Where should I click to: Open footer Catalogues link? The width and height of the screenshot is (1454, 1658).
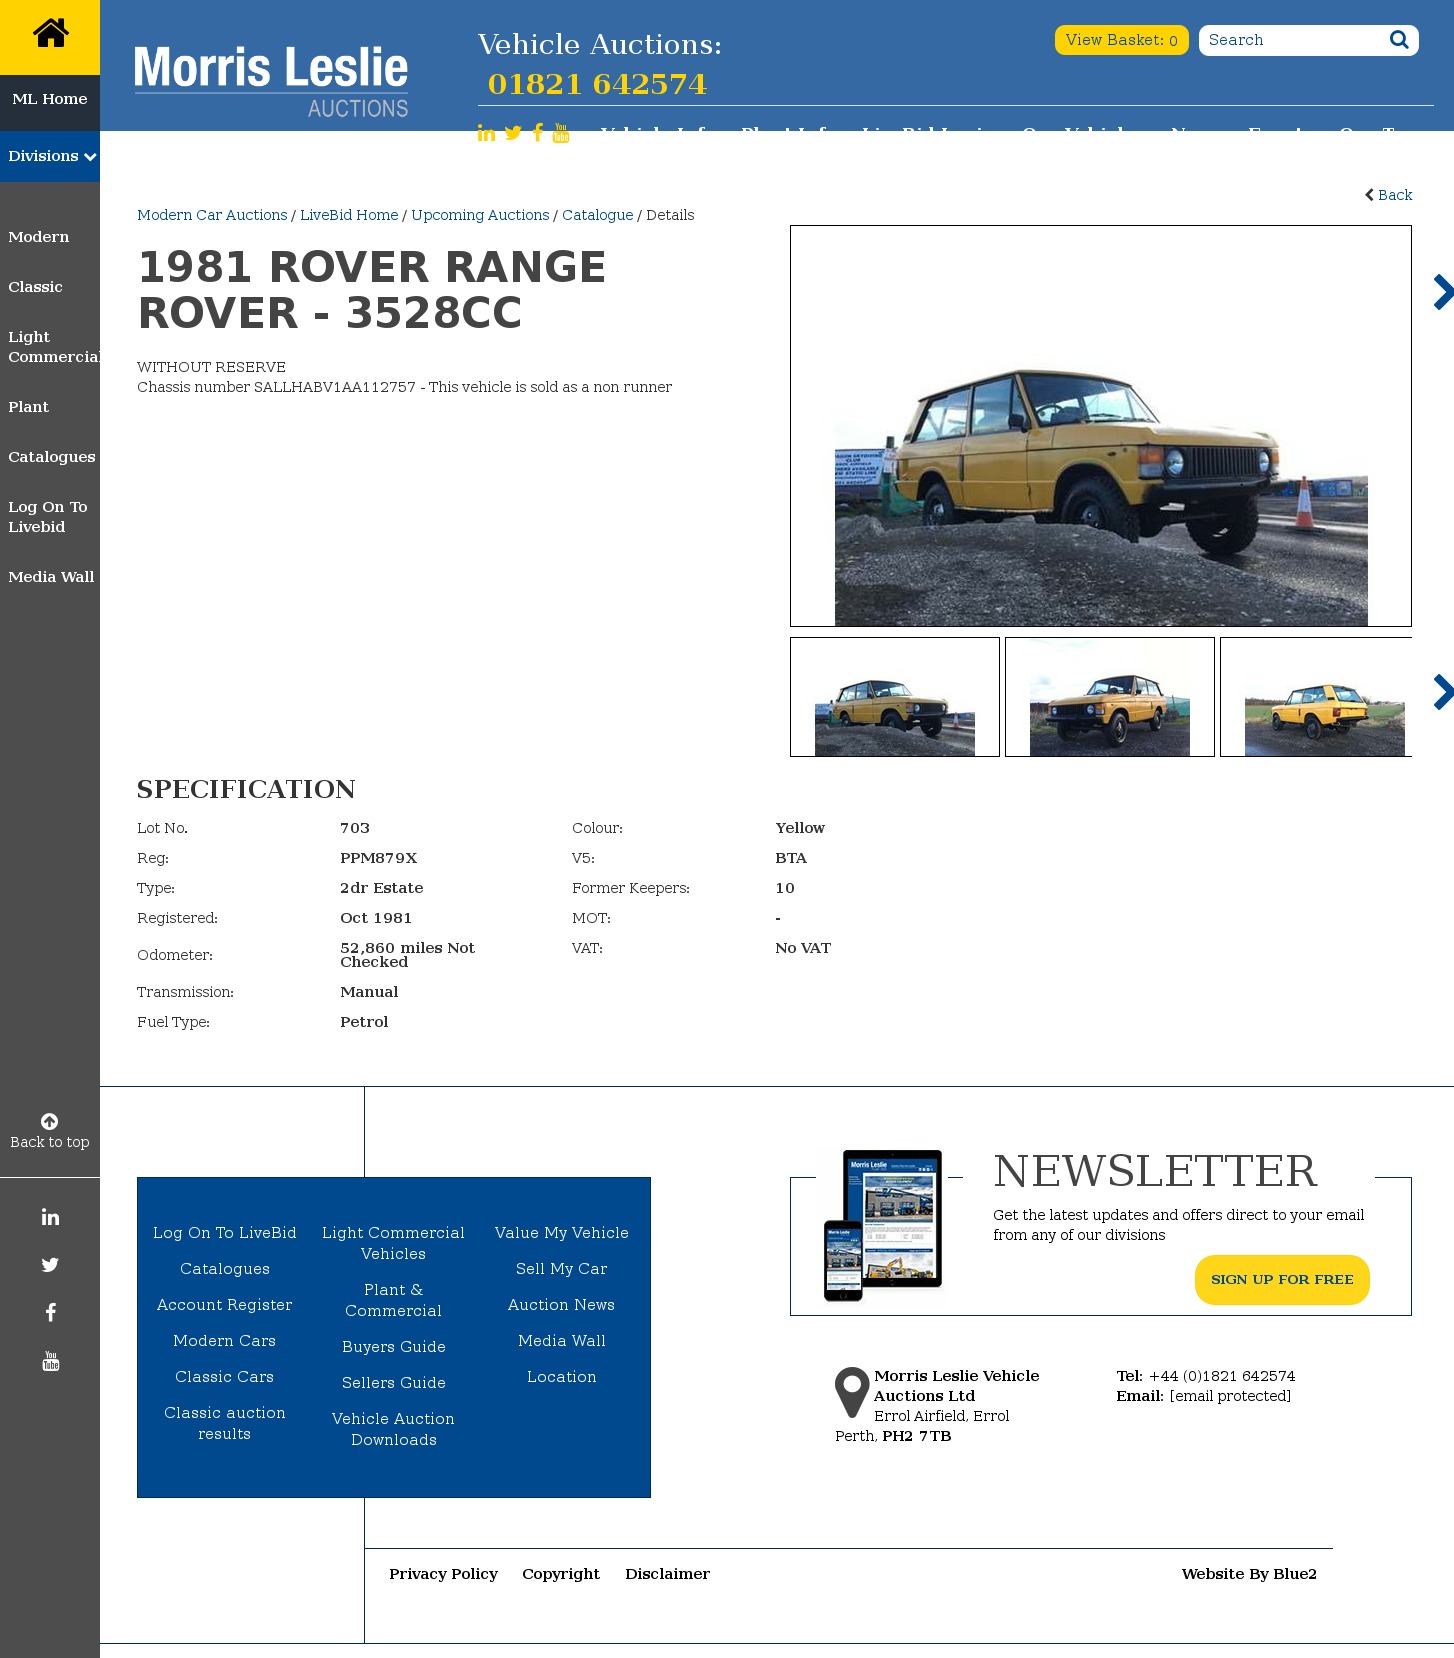tap(225, 1269)
